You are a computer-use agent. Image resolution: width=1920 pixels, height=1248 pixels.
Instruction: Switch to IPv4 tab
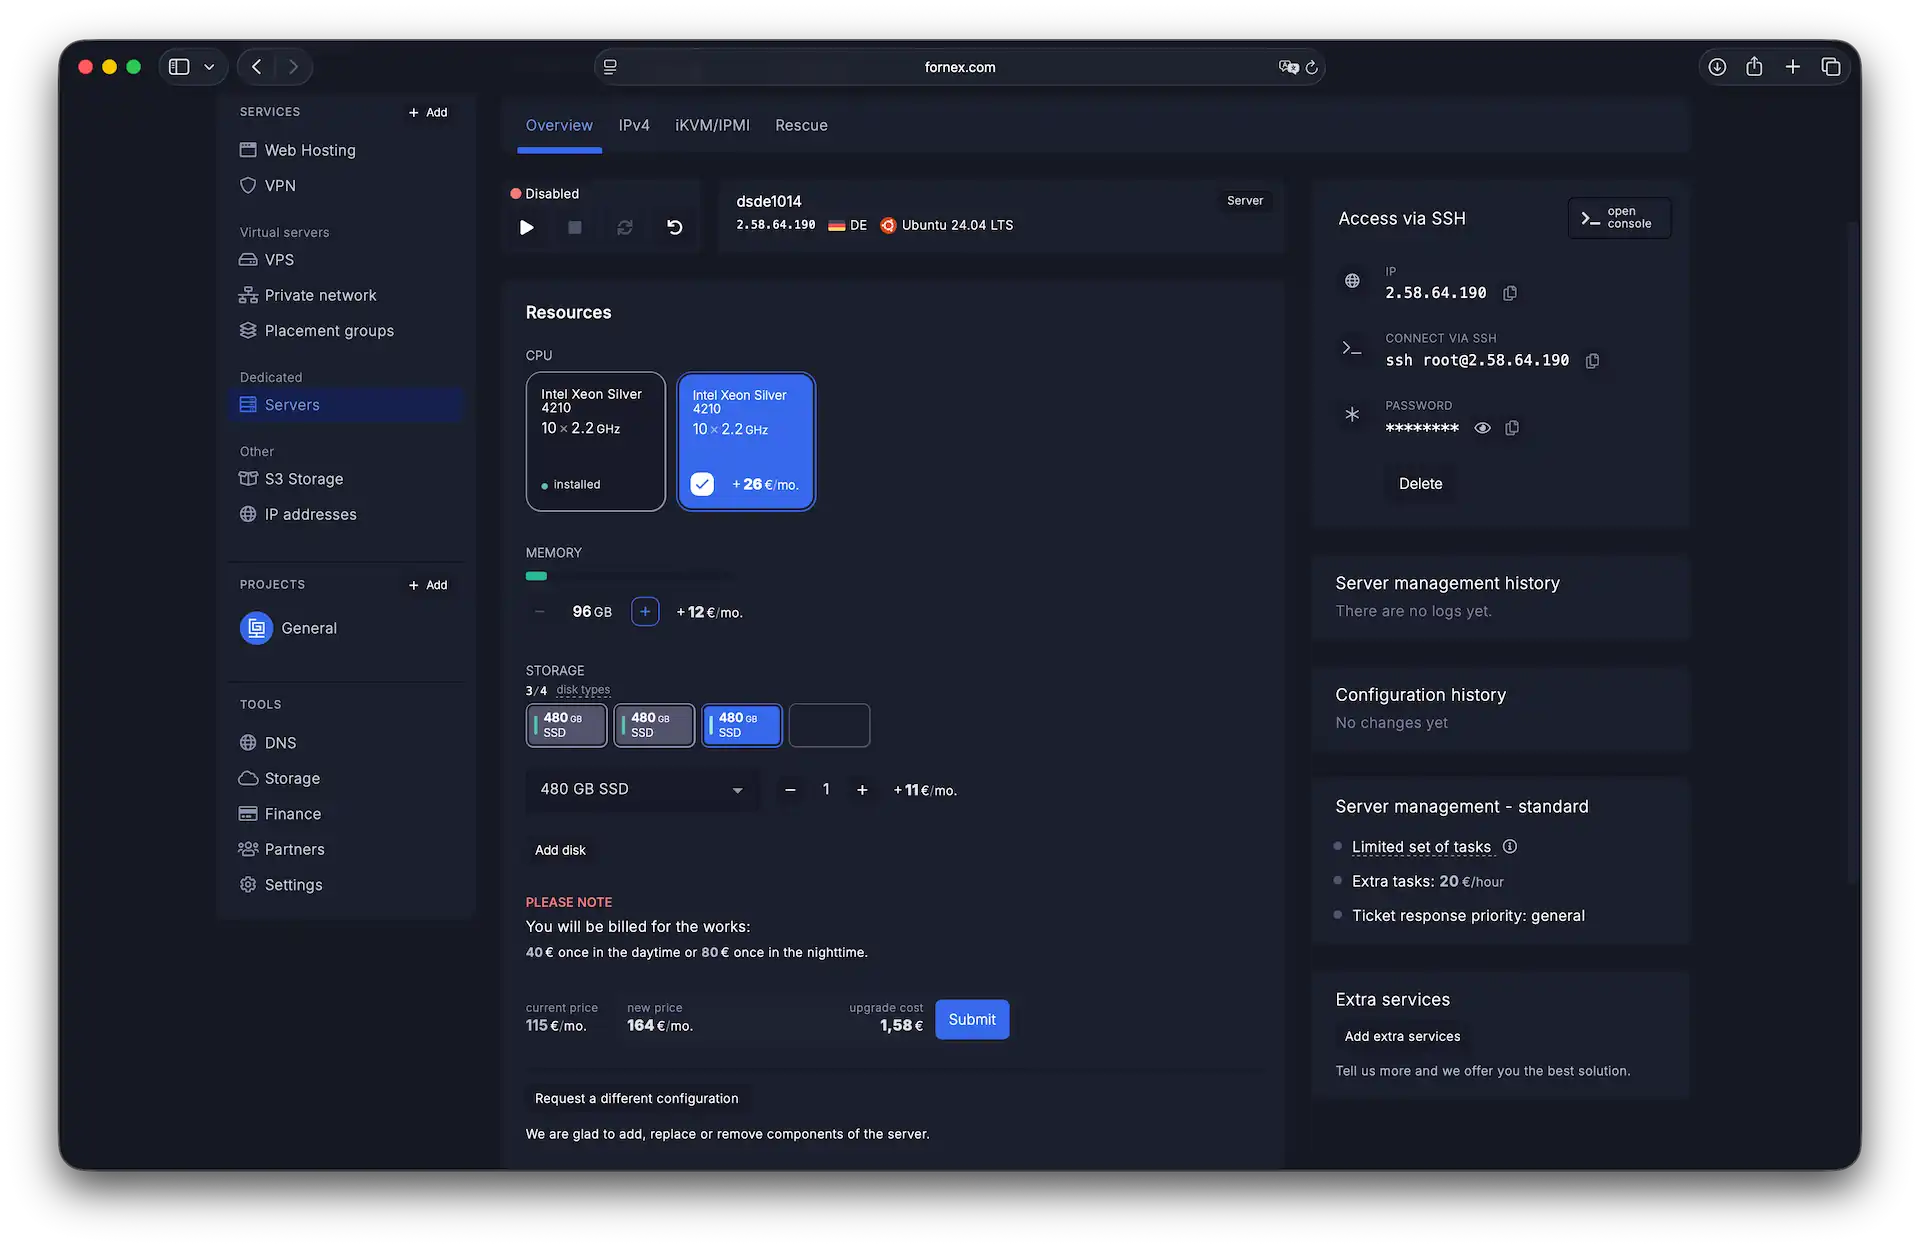[x=634, y=126]
